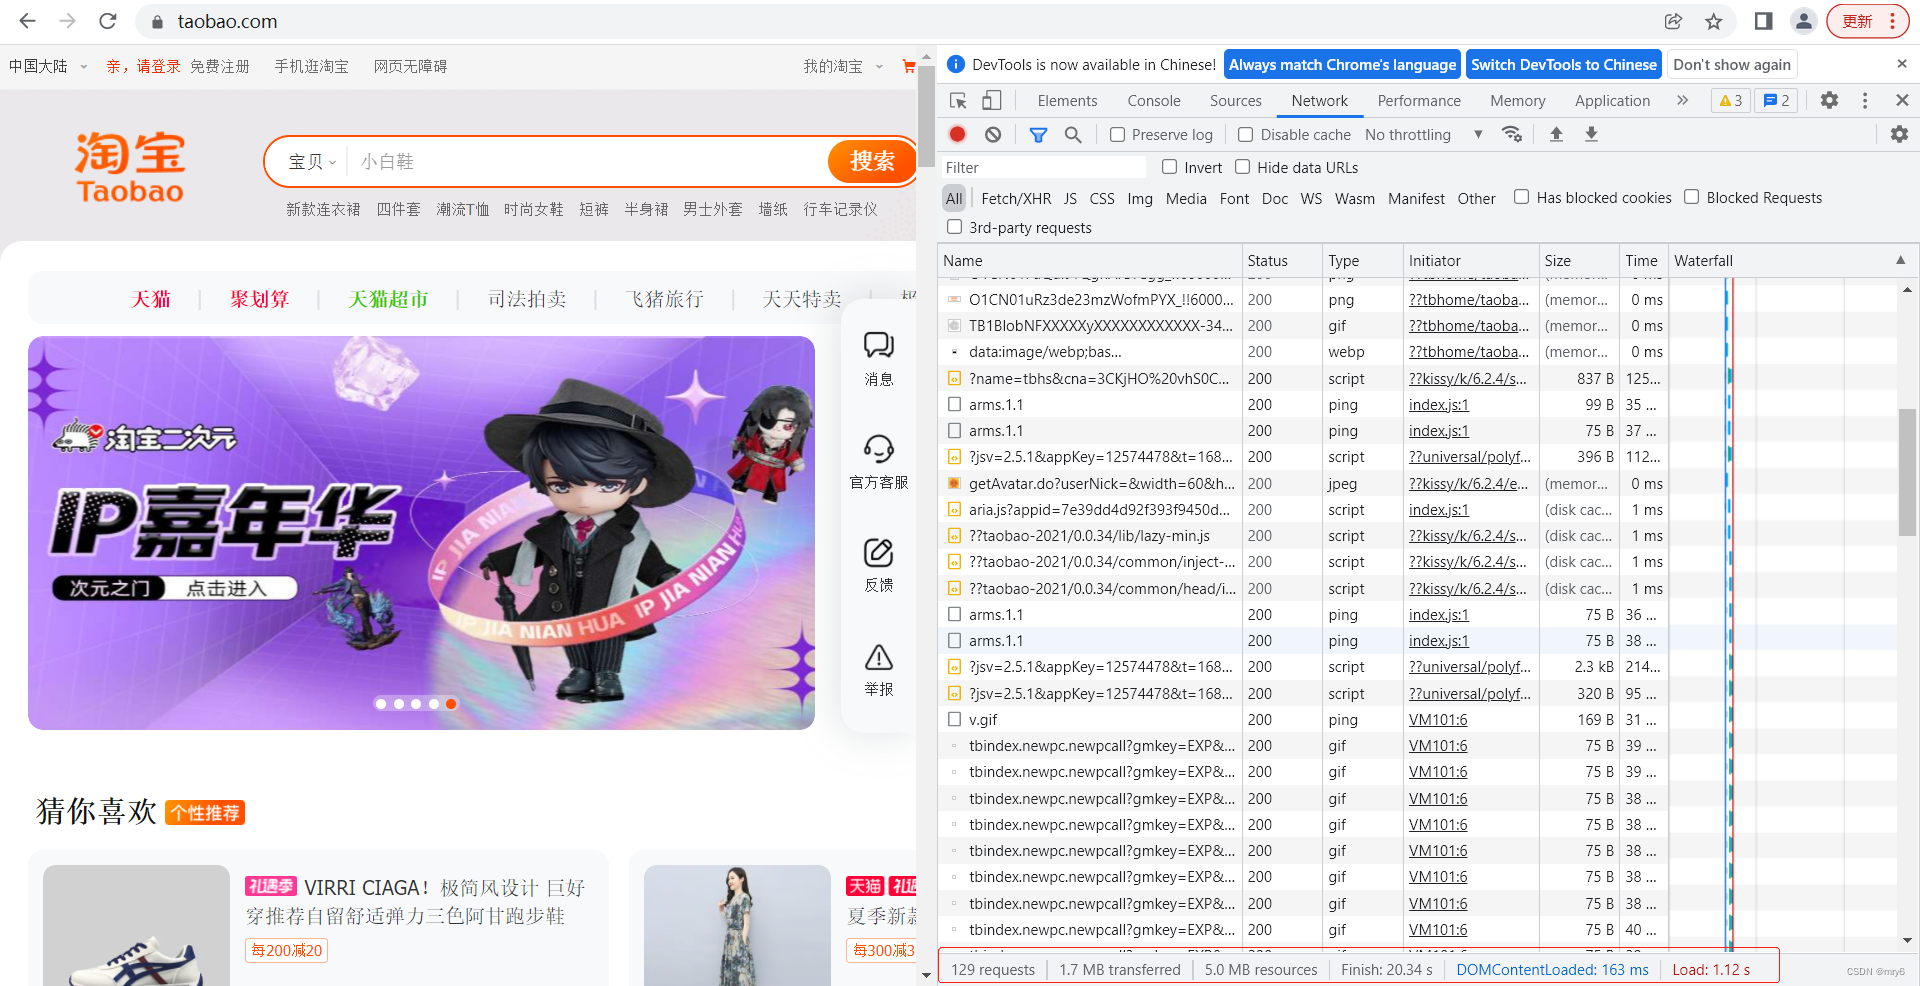
Task: Select the last orange carousel dot
Action: pos(451,703)
